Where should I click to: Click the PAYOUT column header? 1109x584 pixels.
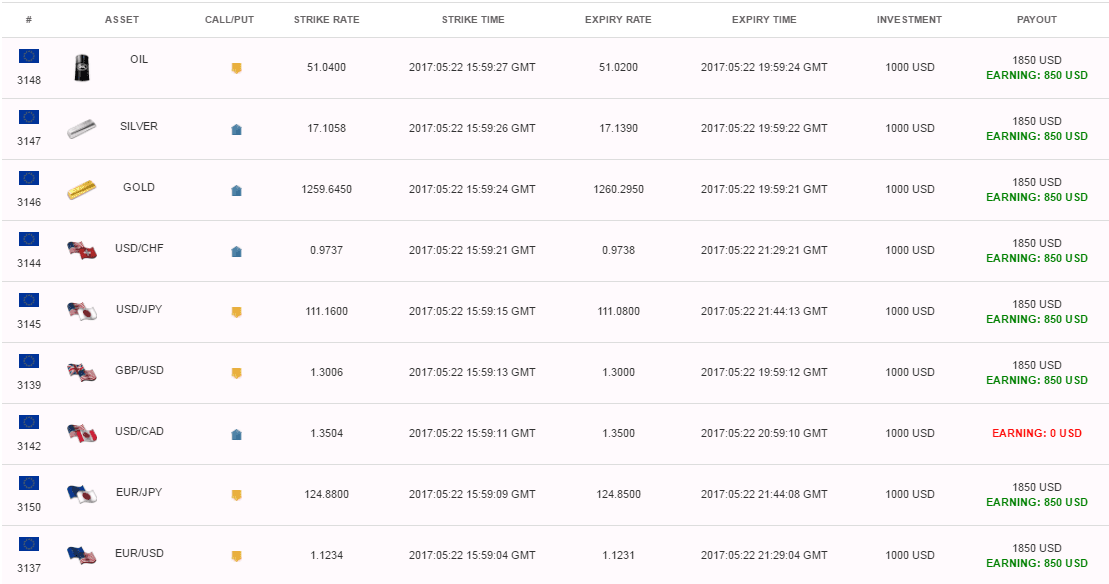point(1037,20)
